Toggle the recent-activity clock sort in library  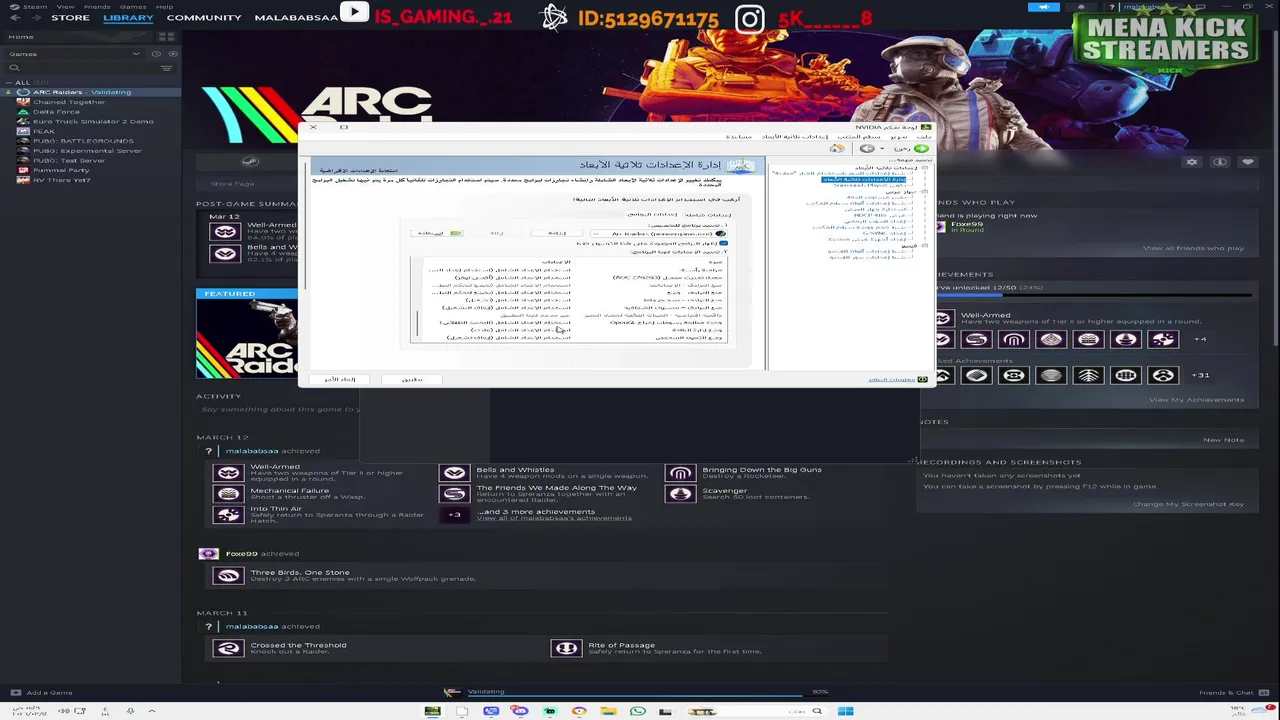pyautogui.click(x=156, y=53)
